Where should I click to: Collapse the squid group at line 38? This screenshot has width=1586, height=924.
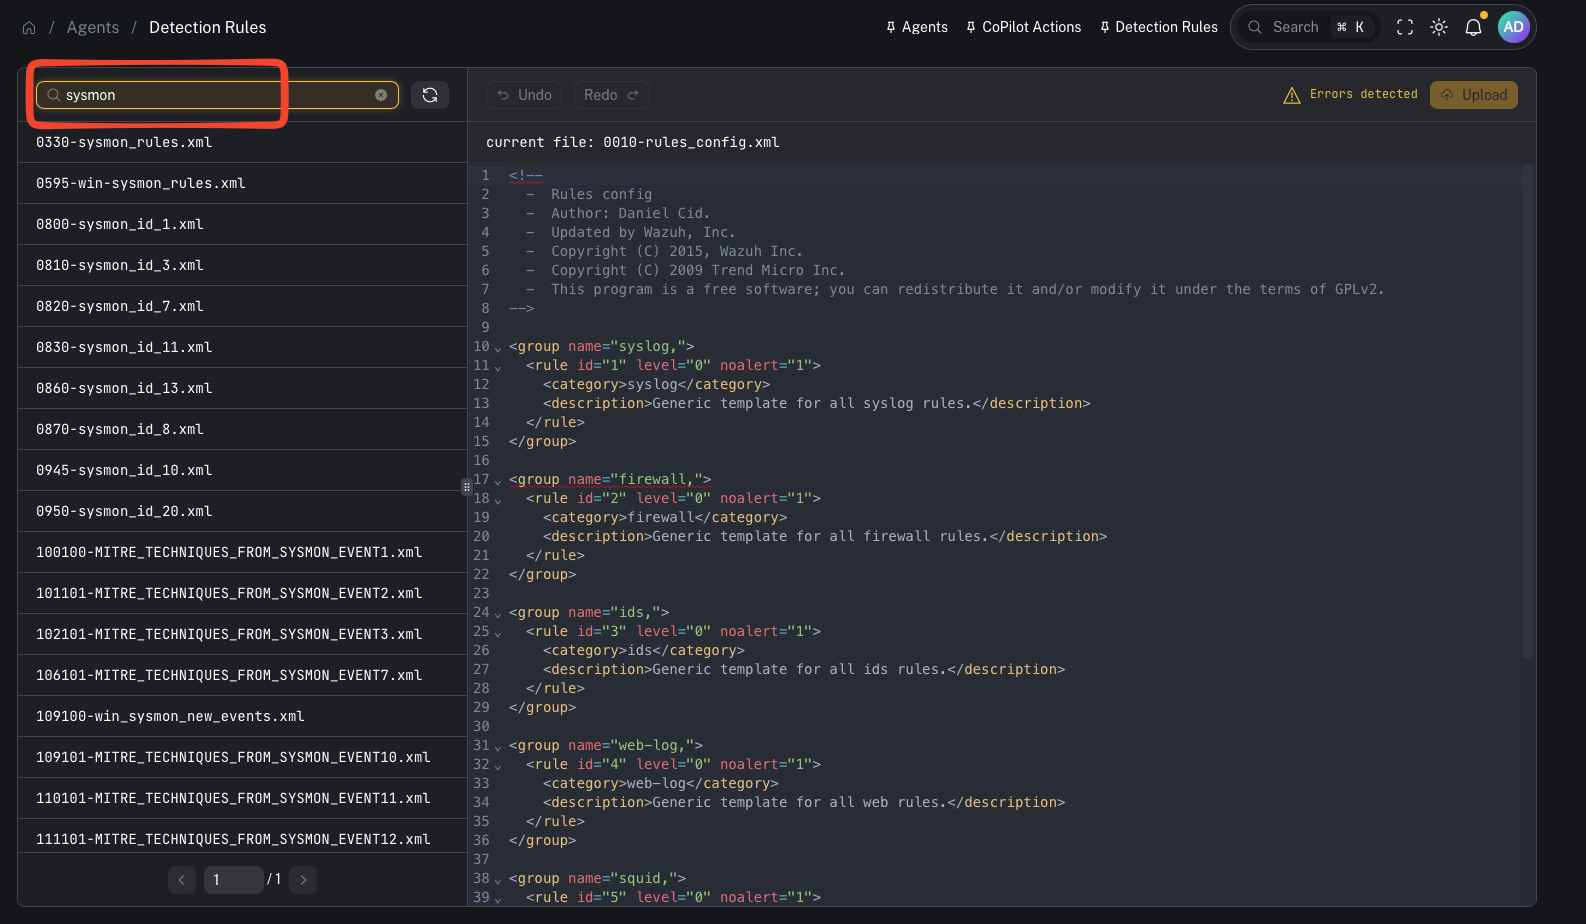(498, 880)
